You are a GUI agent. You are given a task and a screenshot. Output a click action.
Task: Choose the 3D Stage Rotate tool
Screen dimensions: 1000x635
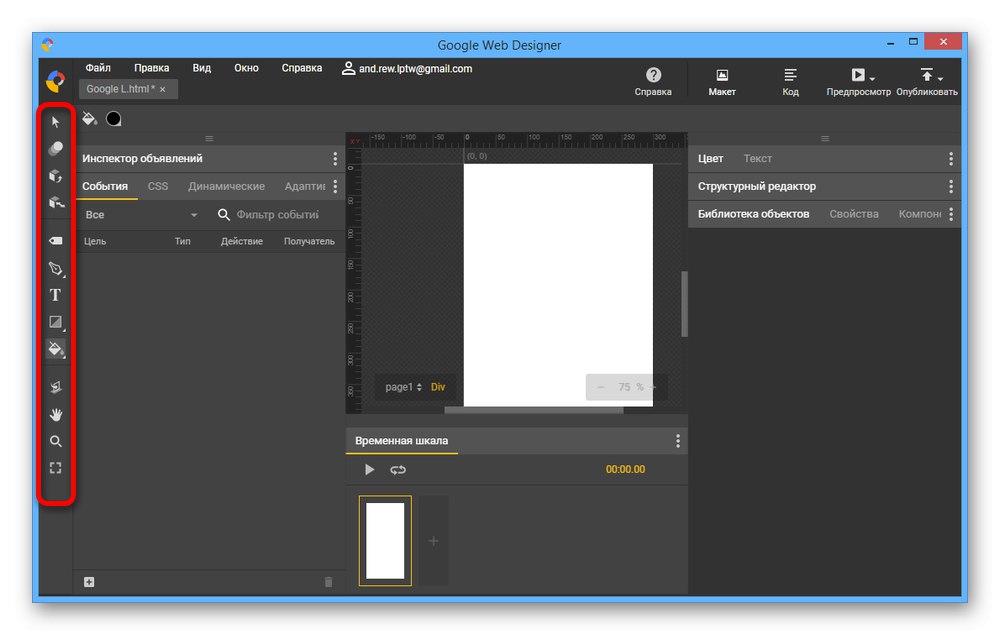pyautogui.click(x=55, y=387)
